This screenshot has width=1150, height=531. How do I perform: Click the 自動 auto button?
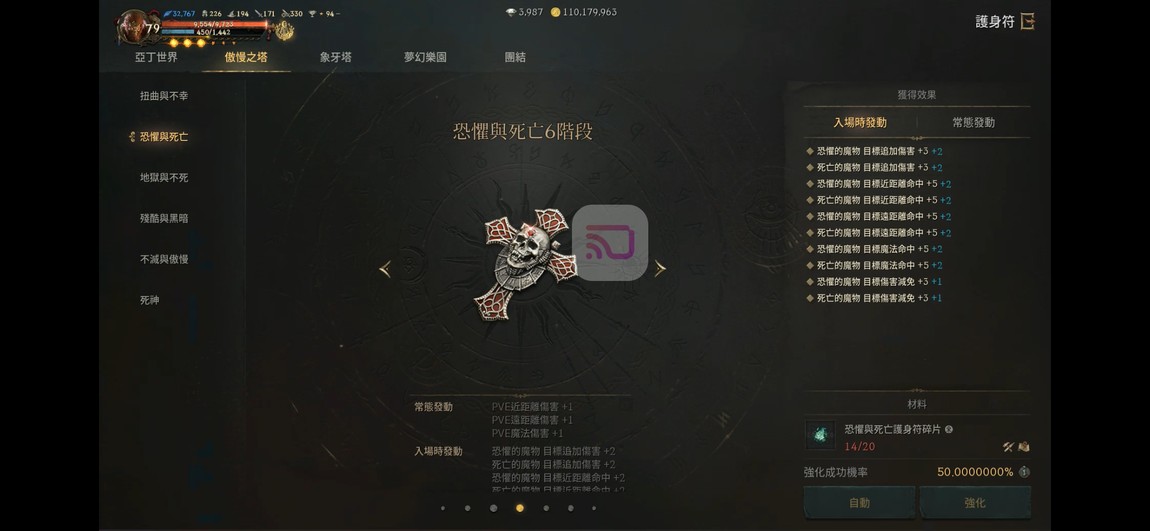pyautogui.click(x=860, y=503)
